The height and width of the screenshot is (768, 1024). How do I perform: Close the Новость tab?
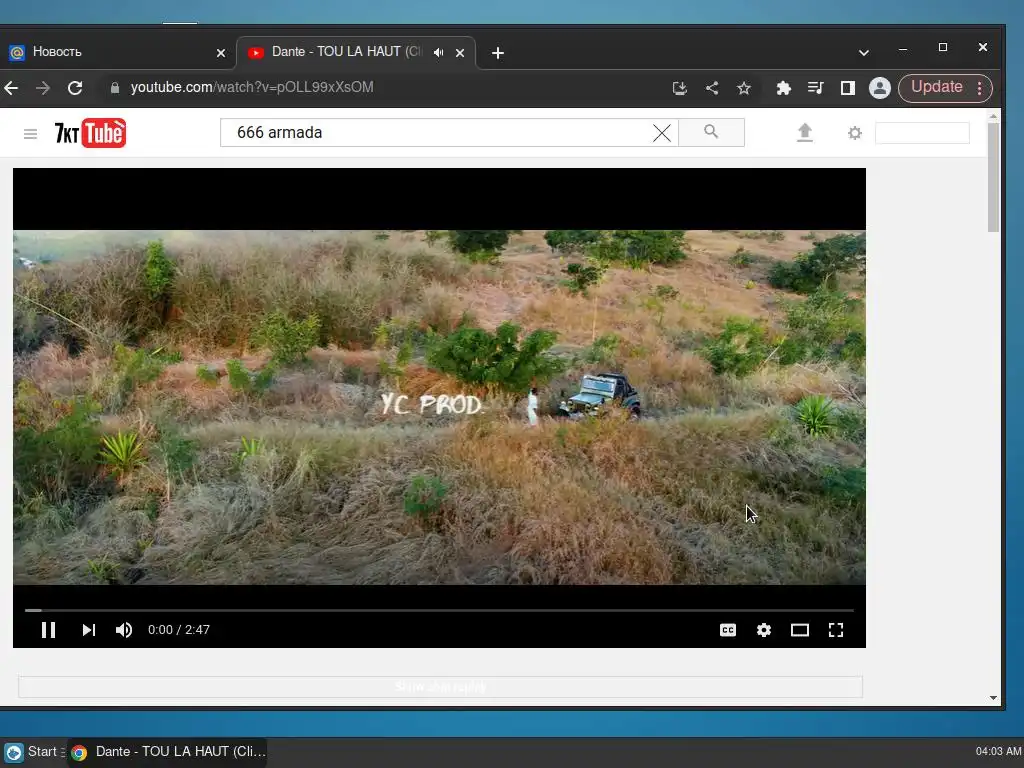(x=221, y=53)
